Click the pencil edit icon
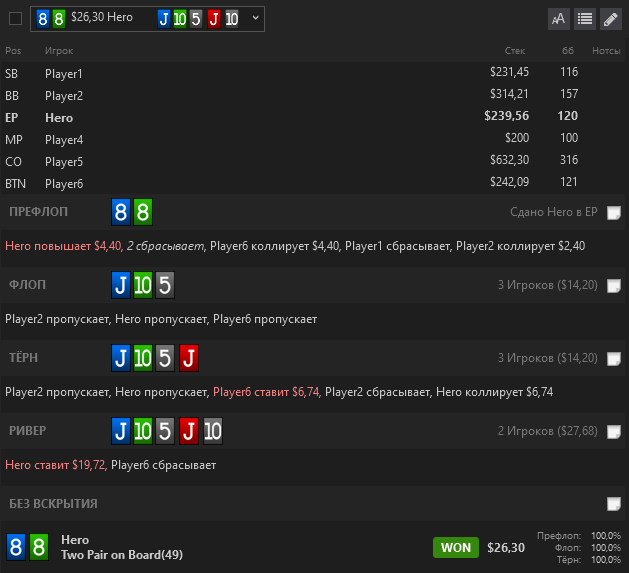Viewport: 629px width, 573px height. coord(611,19)
